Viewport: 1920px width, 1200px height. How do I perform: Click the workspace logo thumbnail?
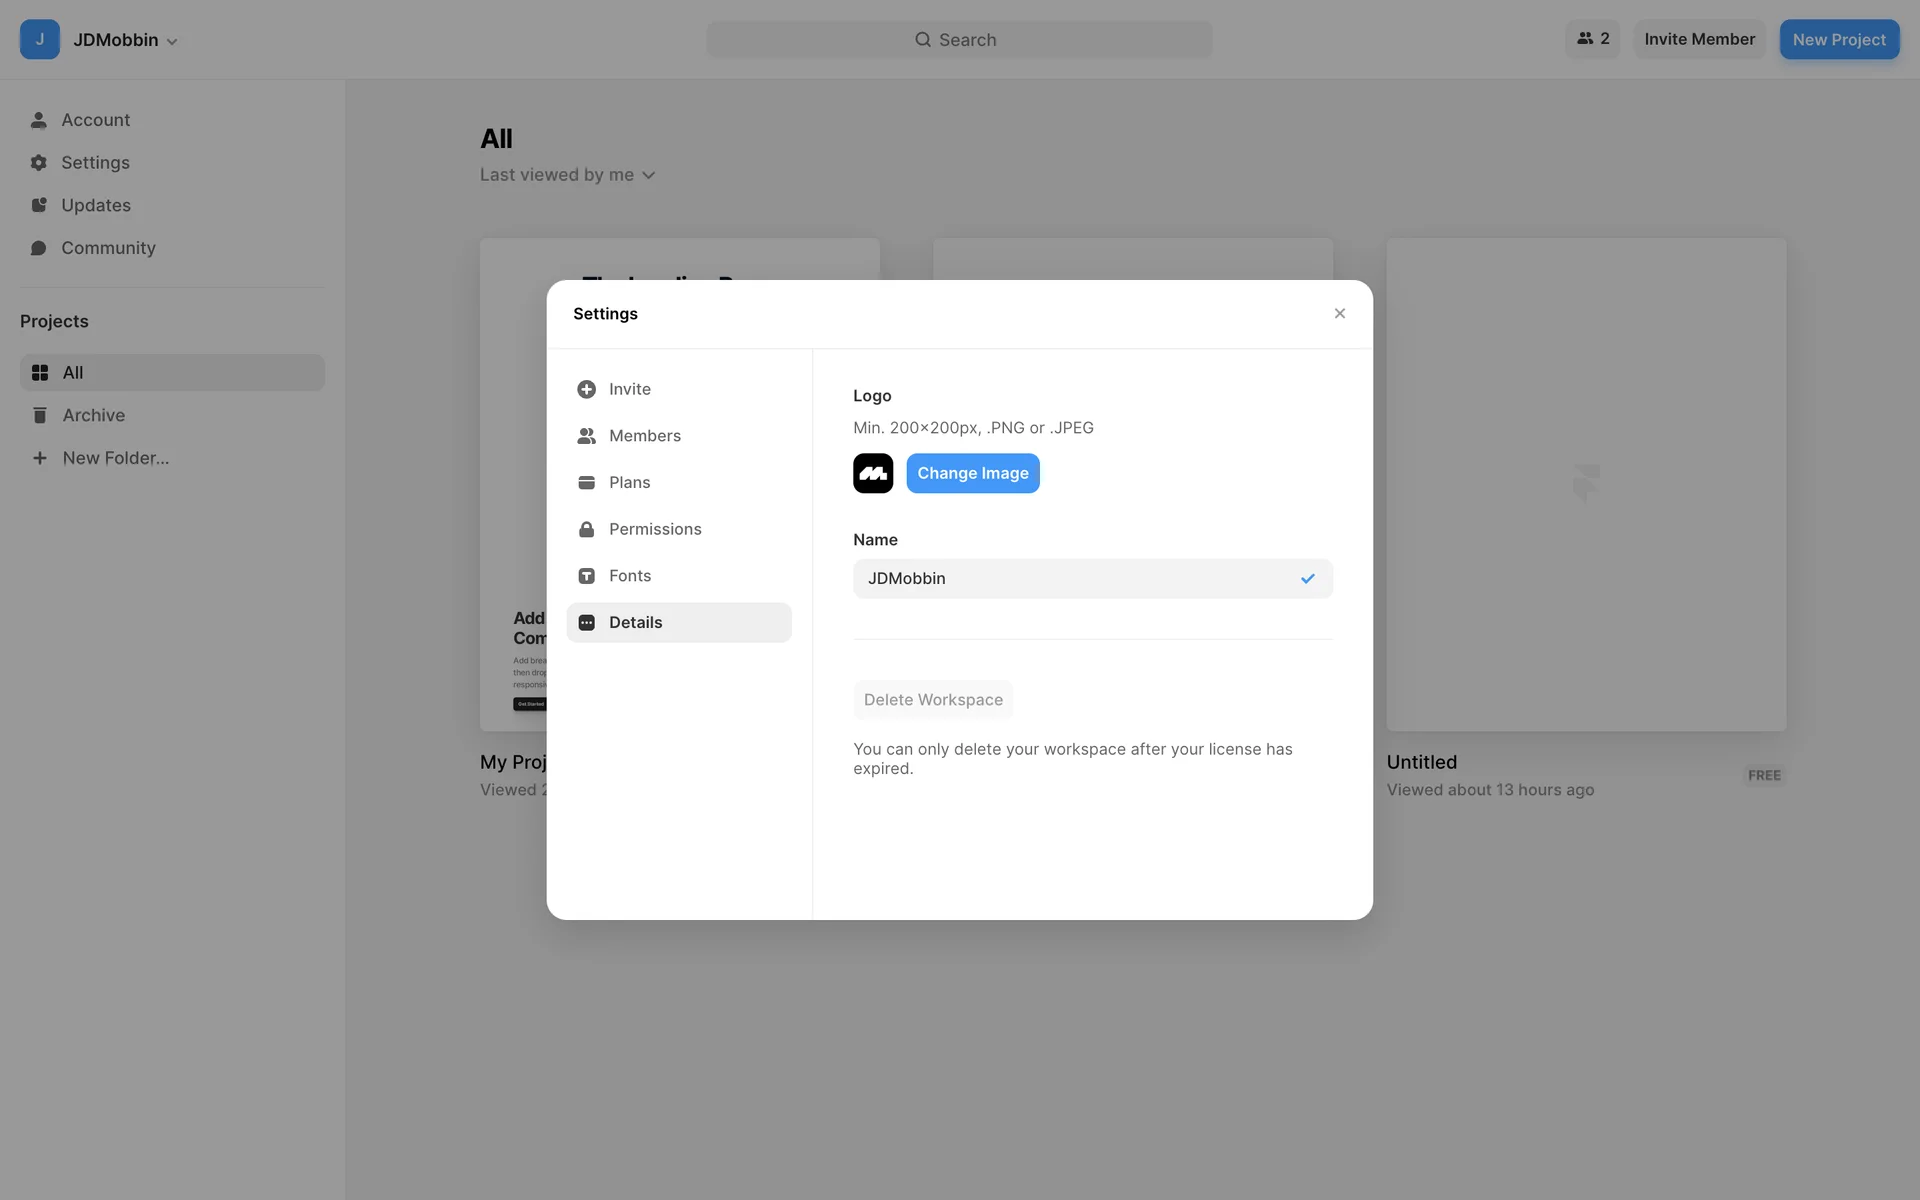point(872,473)
